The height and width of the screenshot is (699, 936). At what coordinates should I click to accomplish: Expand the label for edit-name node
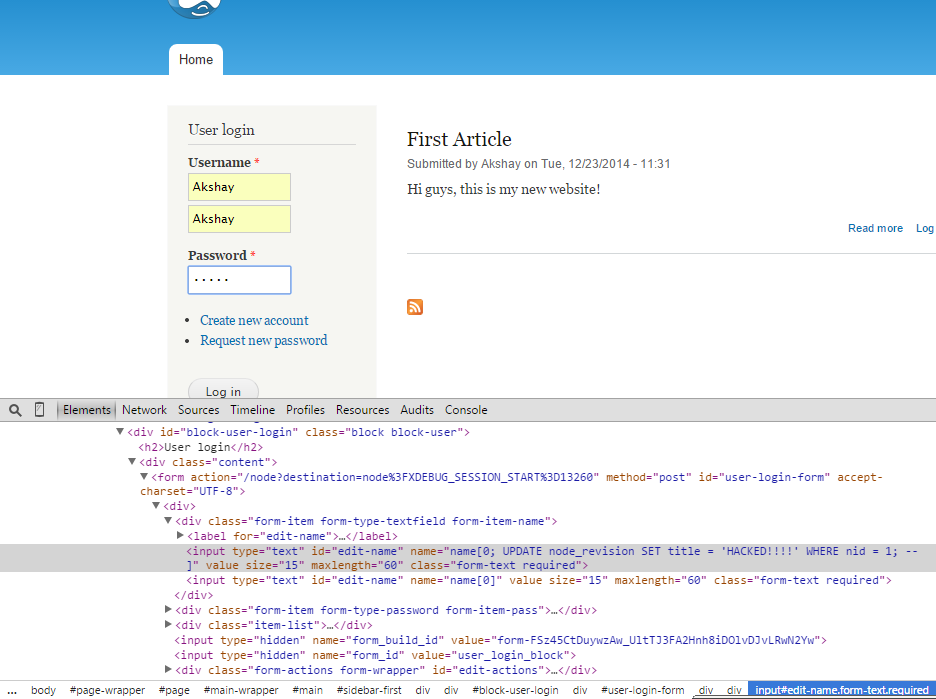click(180, 536)
